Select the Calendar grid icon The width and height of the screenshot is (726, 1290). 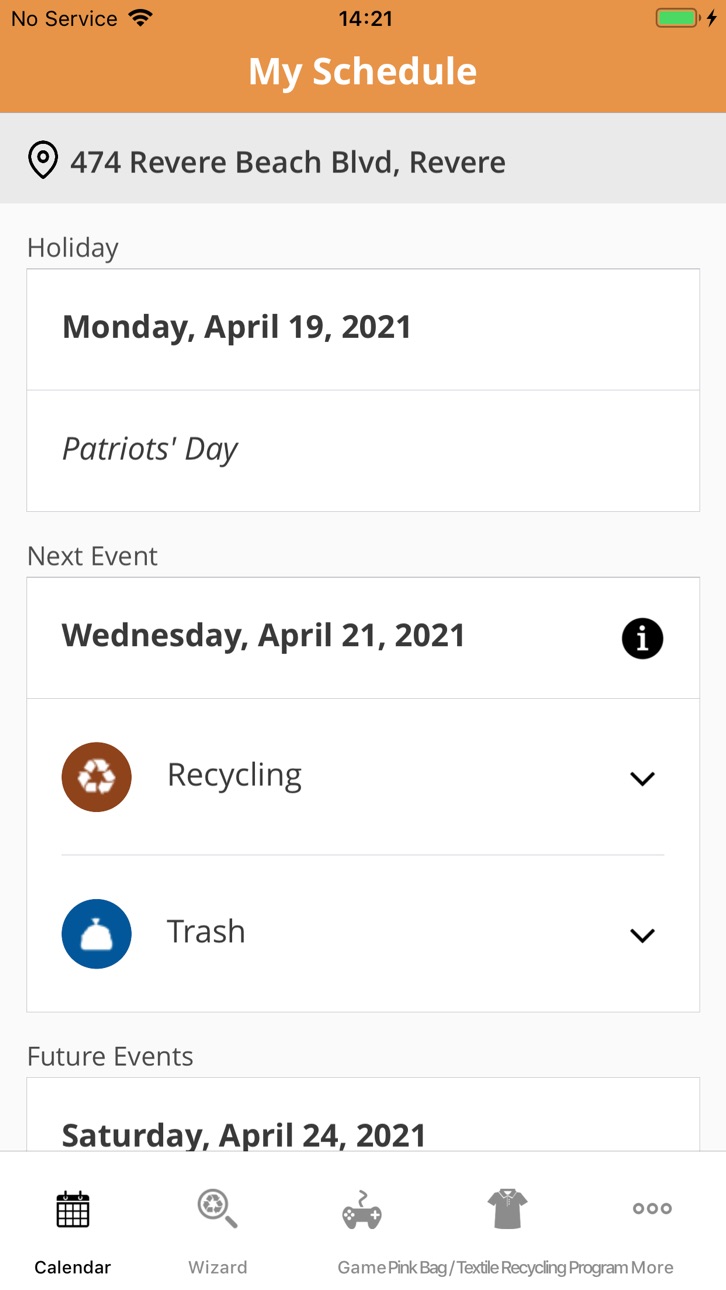tap(73, 1209)
